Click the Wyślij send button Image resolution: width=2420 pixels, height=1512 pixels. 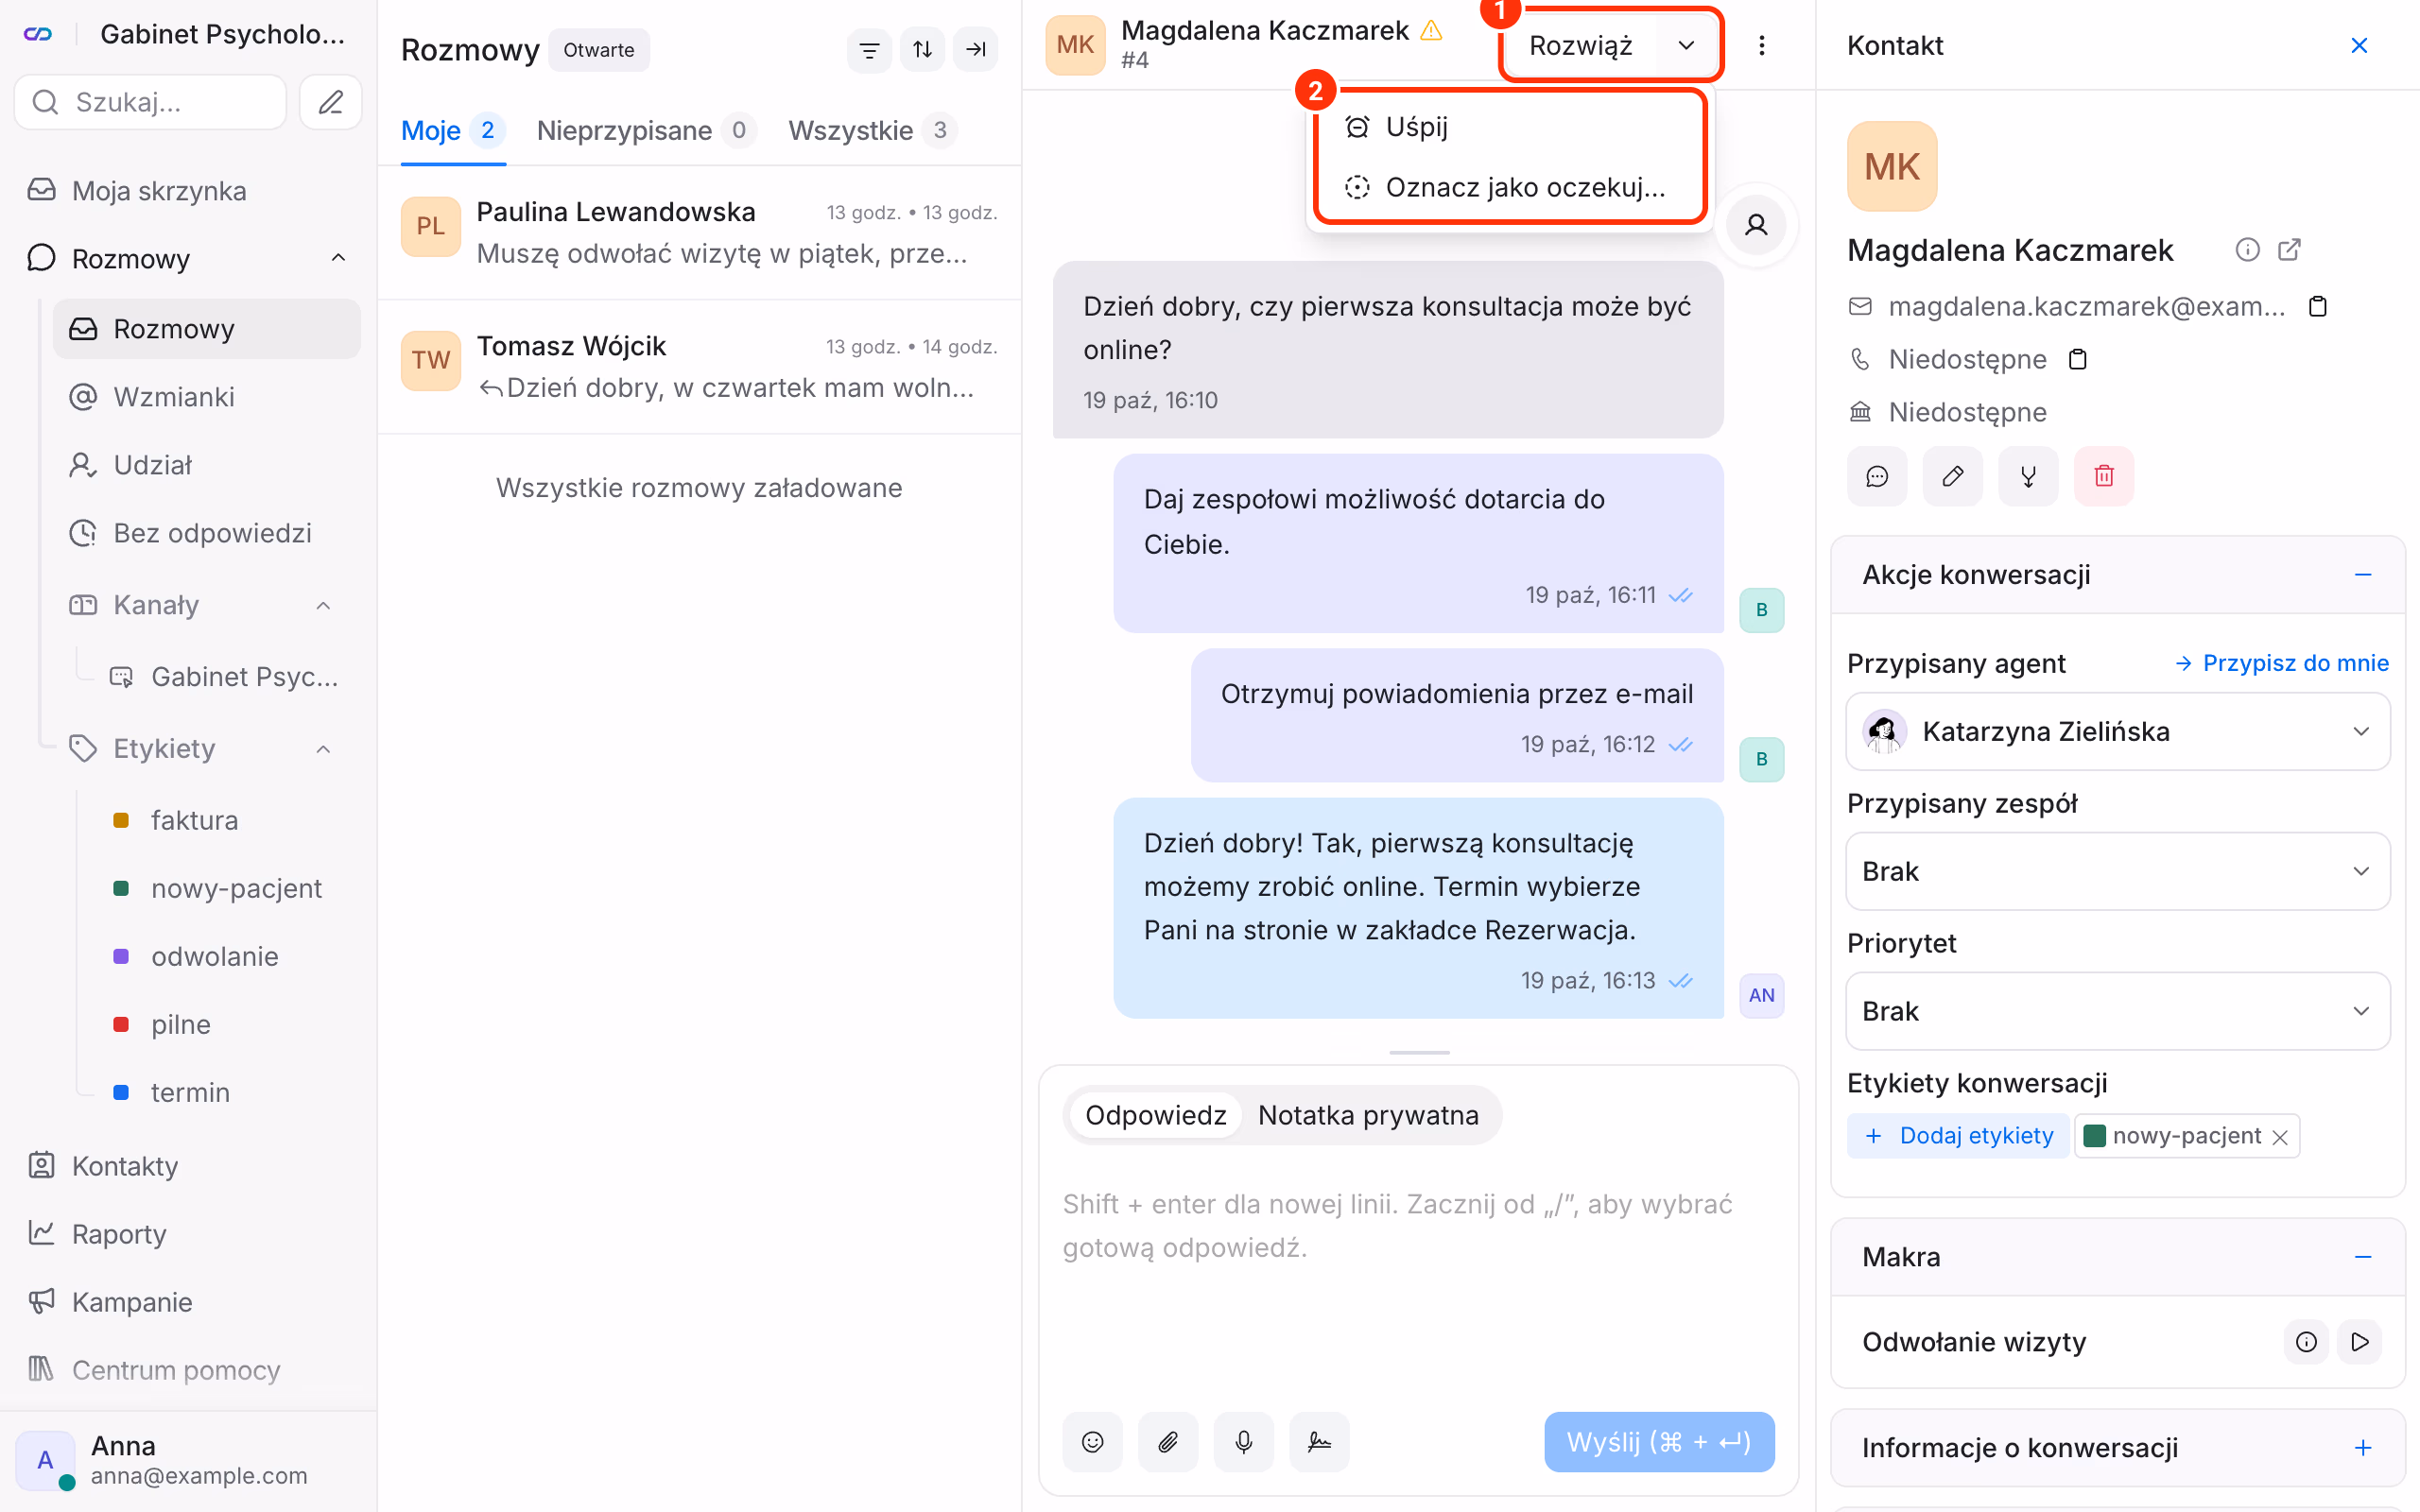(x=1658, y=1441)
